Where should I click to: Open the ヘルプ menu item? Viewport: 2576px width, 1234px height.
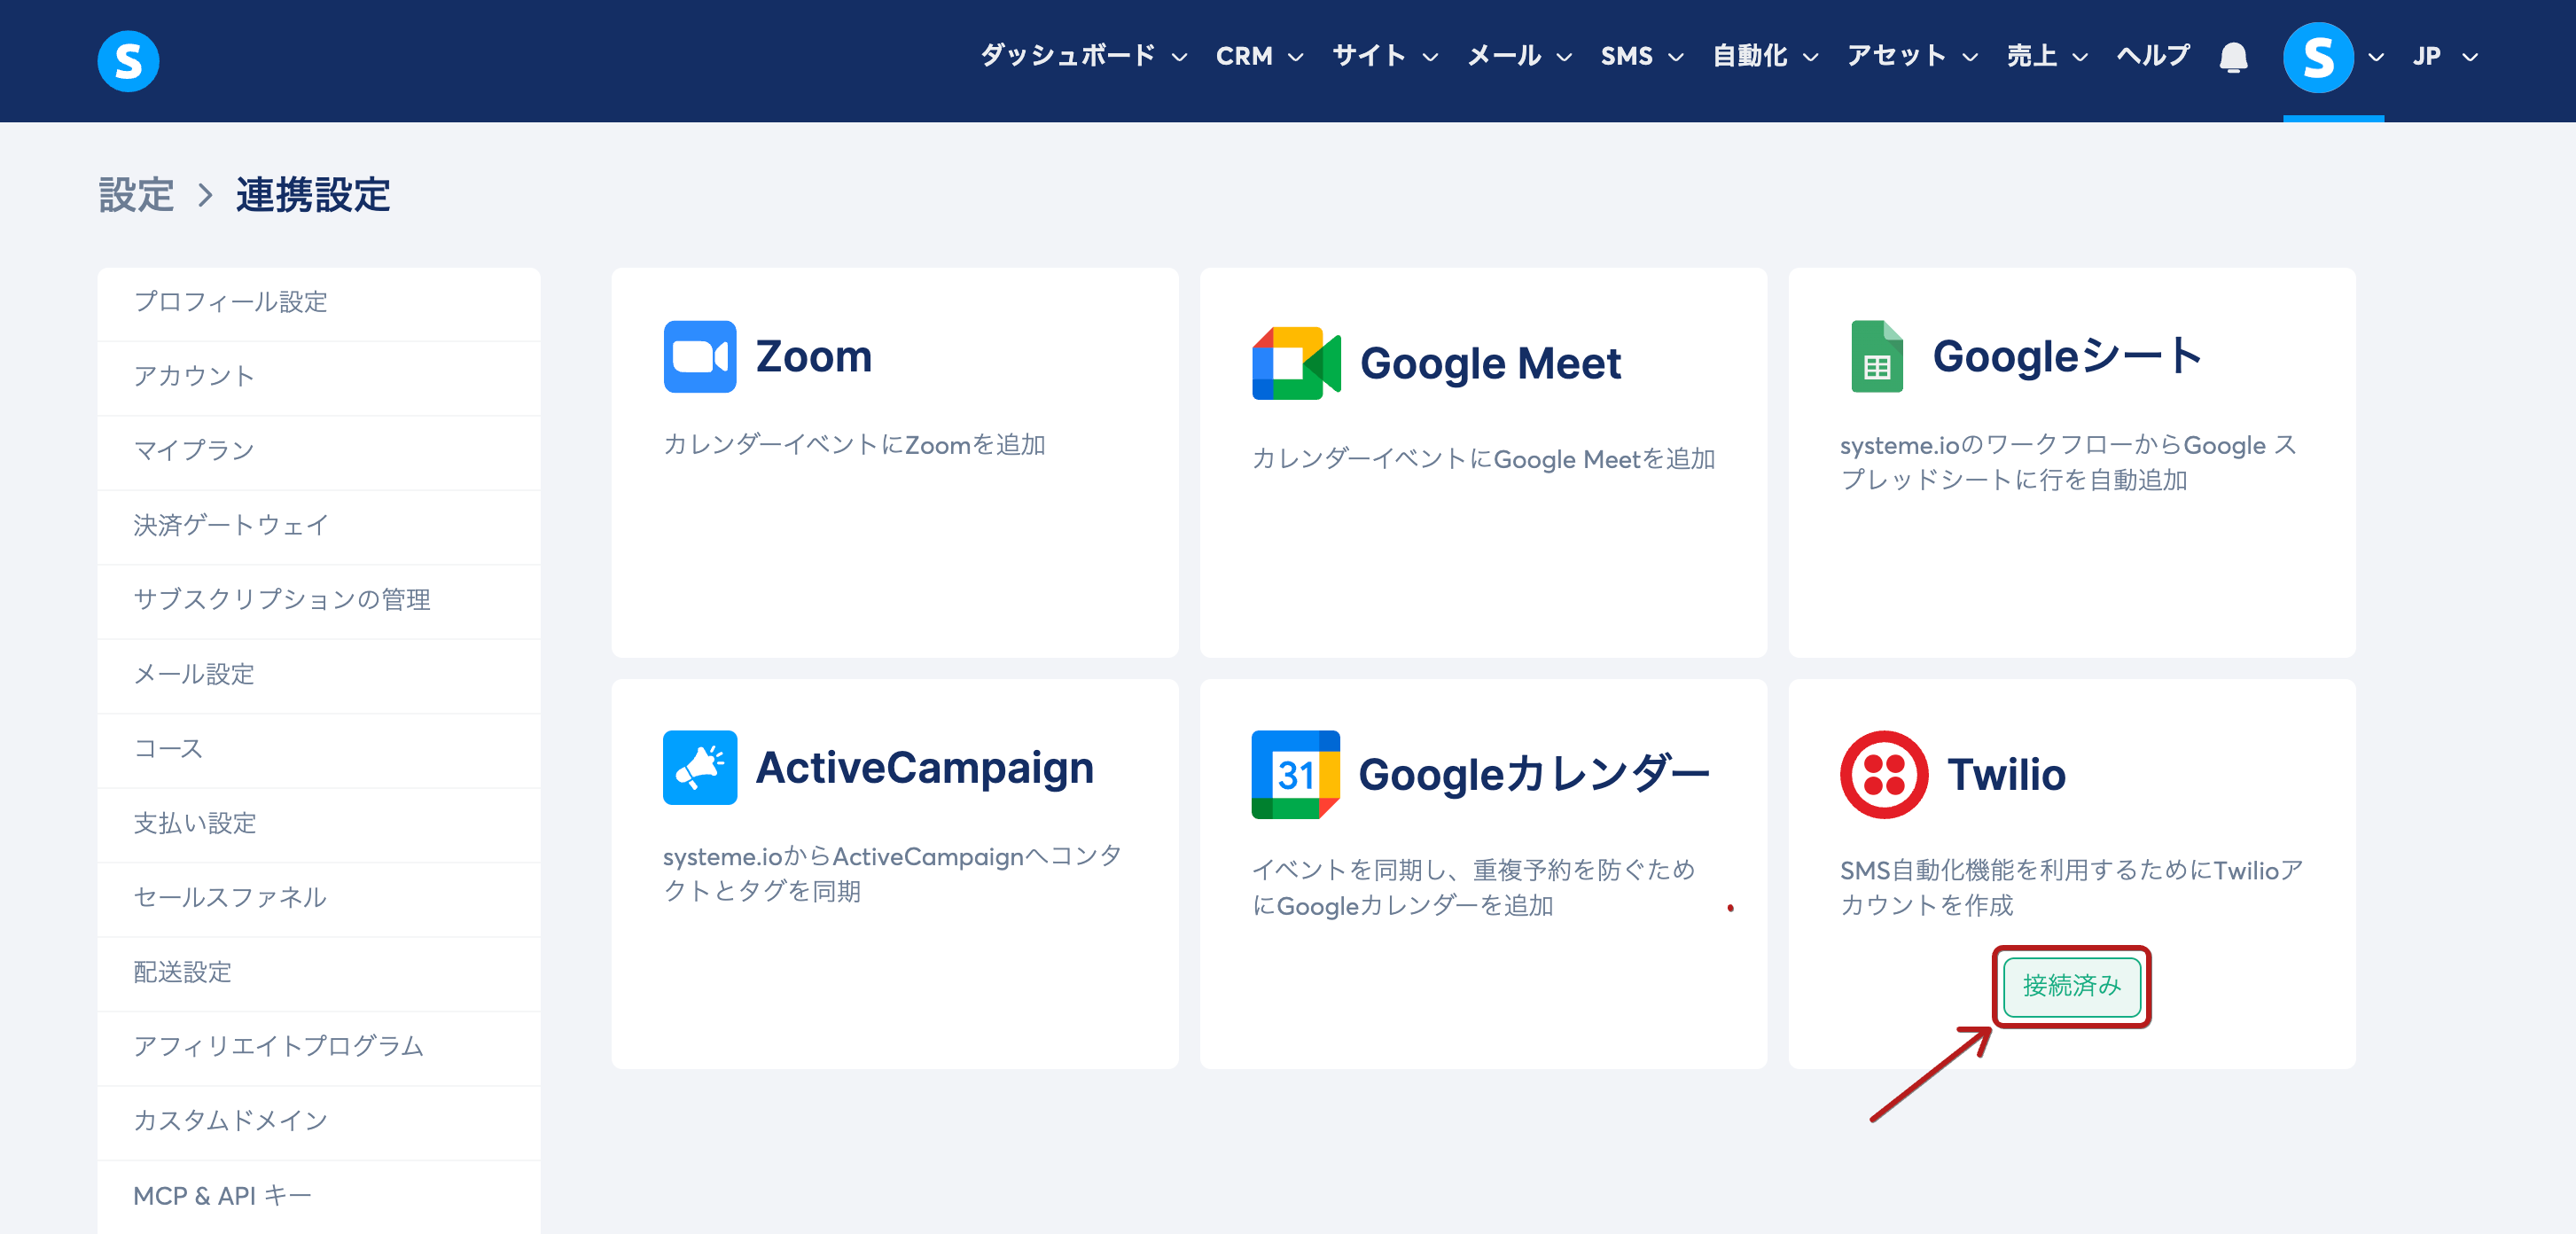[2153, 55]
